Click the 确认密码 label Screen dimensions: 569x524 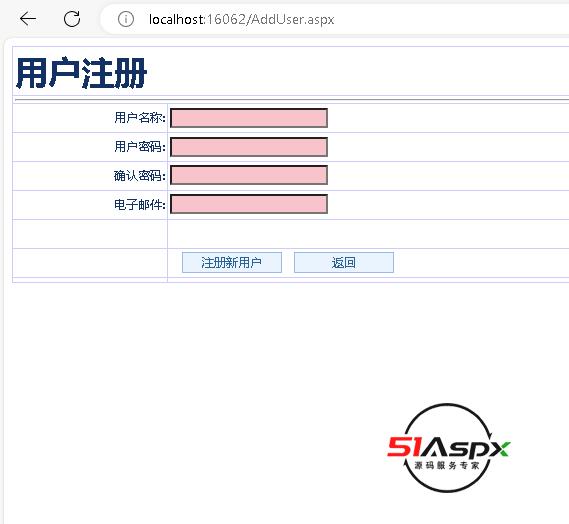140,176
